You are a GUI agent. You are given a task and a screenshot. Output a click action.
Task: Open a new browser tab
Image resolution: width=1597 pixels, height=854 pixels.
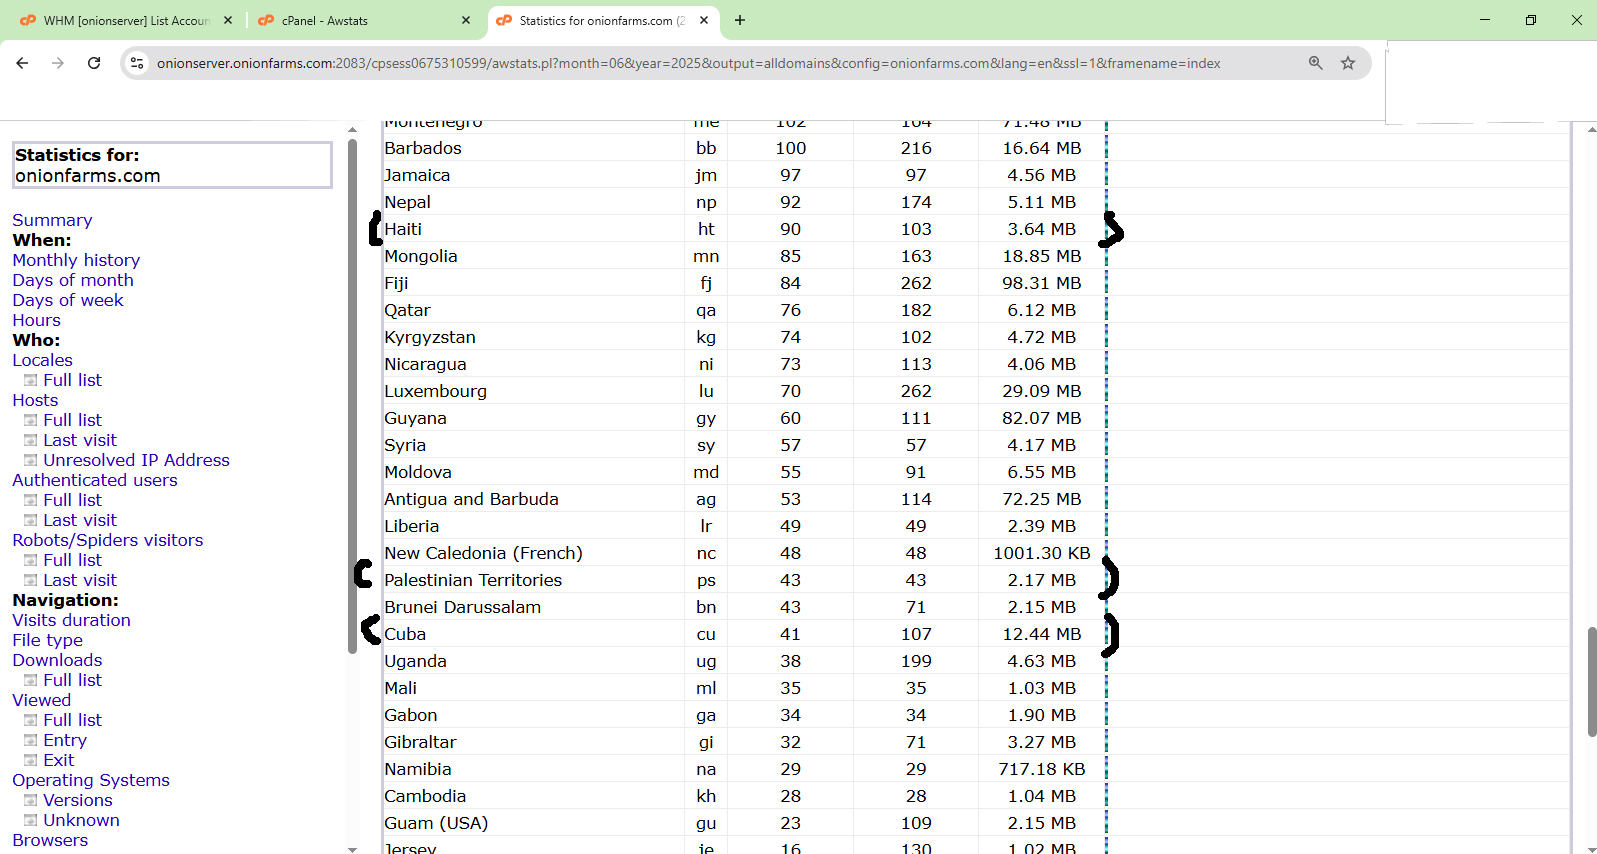tap(740, 20)
